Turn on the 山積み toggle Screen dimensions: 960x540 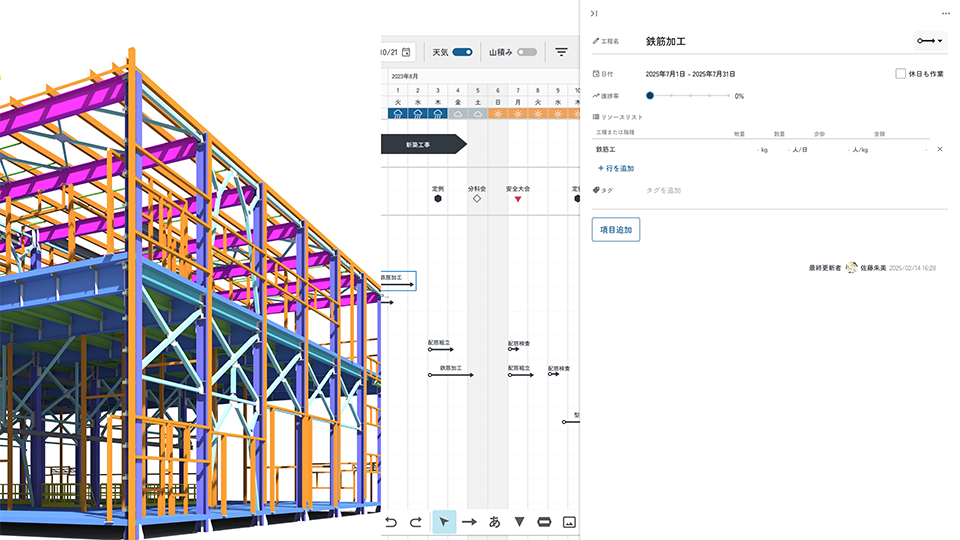(x=527, y=52)
